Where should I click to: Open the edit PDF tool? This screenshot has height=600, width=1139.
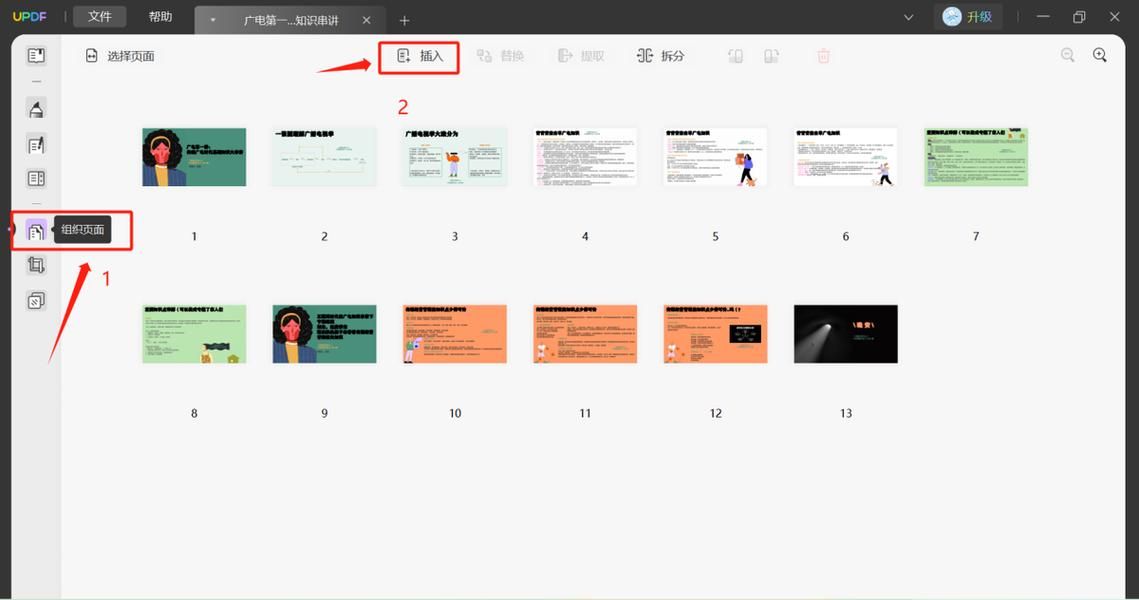(36, 145)
